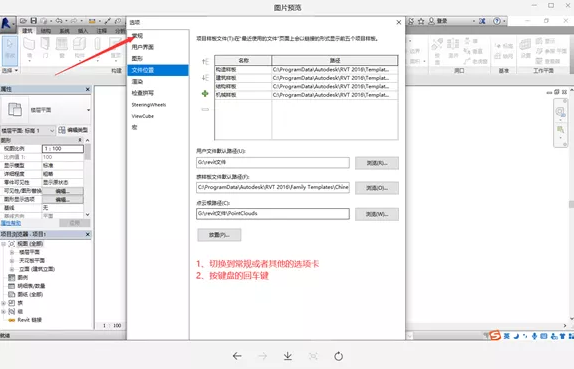Screen dimensions: 574x369
Task: Click the Save disk icon
Action: 34,21
